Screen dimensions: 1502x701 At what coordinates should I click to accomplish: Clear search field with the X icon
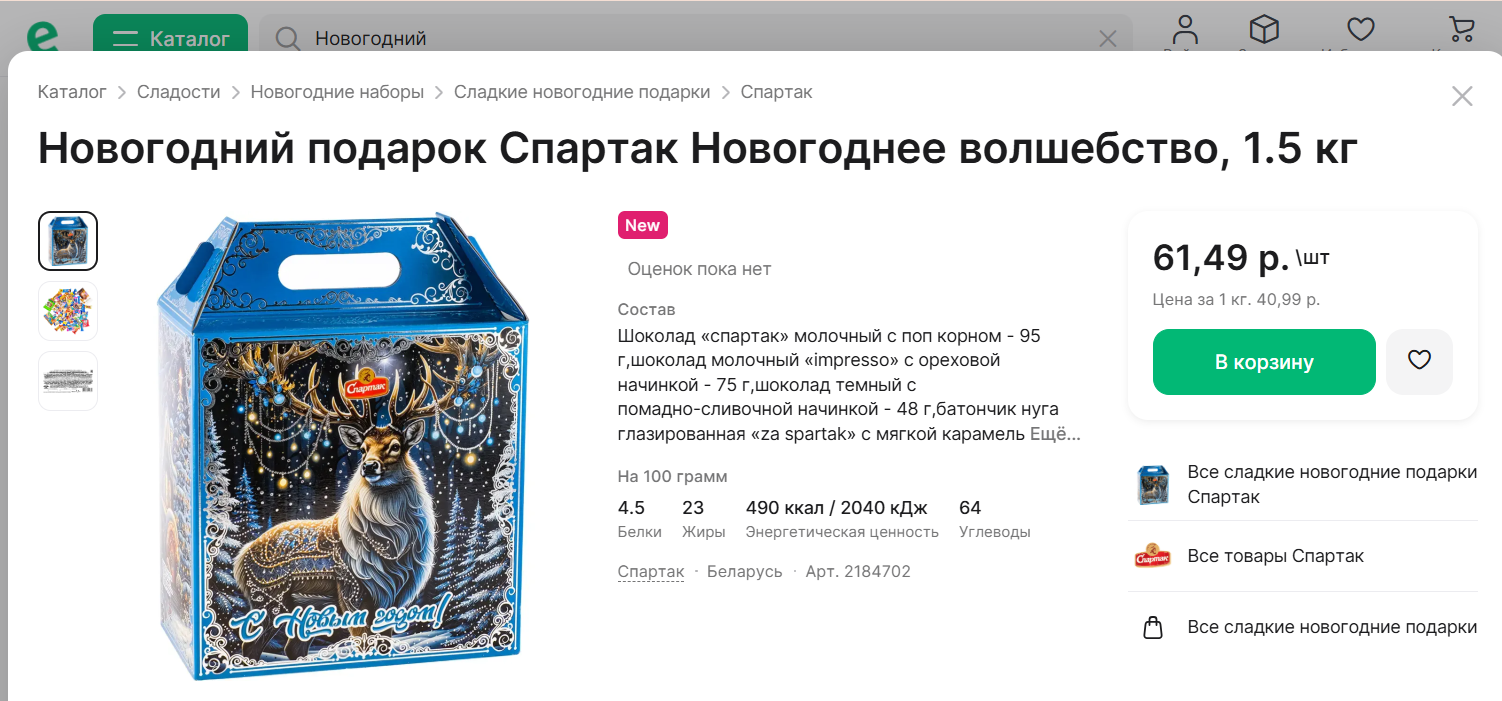pyautogui.click(x=1108, y=39)
